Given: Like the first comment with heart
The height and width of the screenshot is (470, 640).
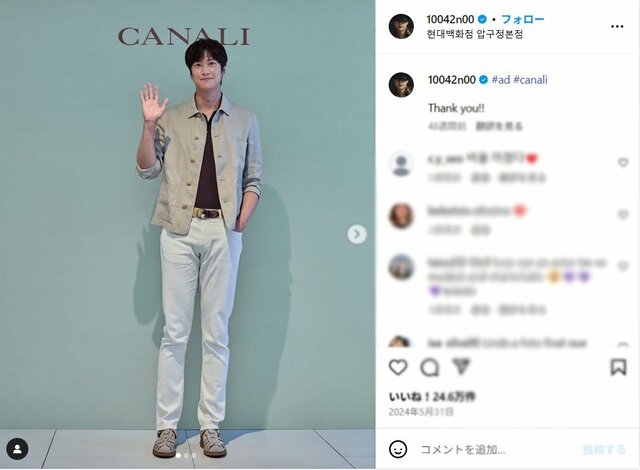Looking at the screenshot, I should pyautogui.click(x=623, y=162).
